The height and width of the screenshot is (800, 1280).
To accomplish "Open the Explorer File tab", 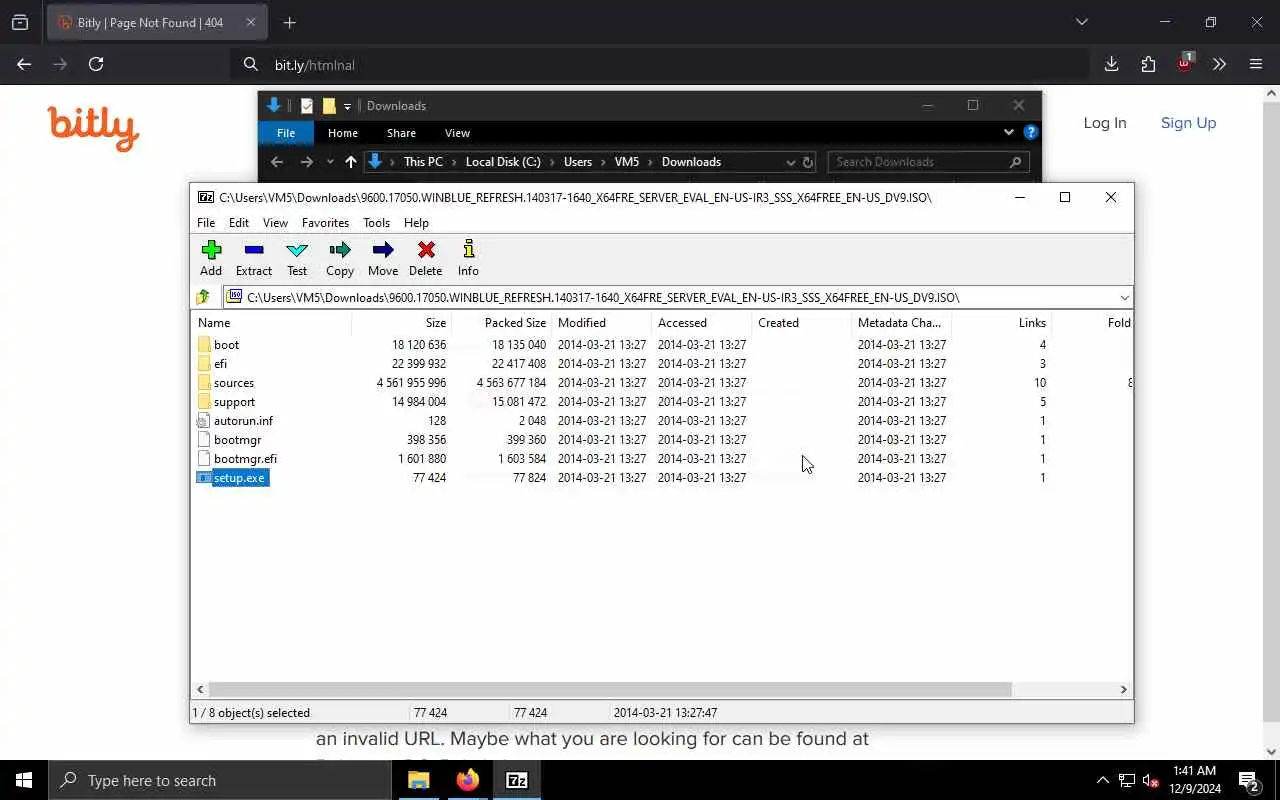I will click(286, 133).
